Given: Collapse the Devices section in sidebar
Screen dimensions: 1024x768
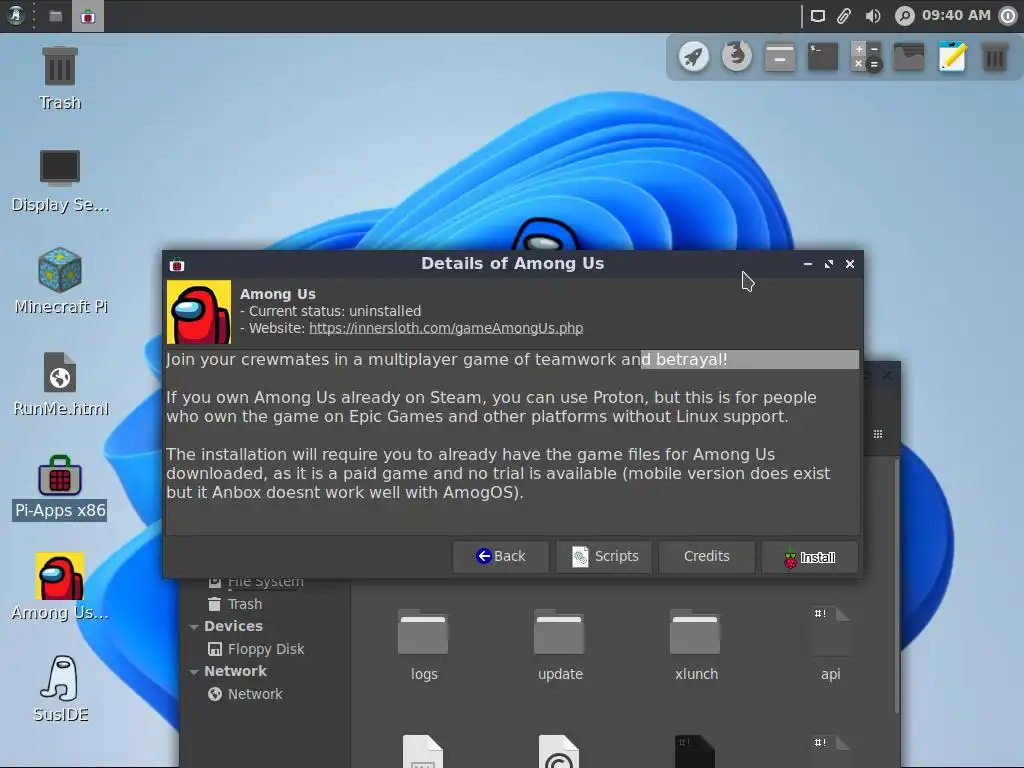Looking at the screenshot, I should pyautogui.click(x=194, y=627).
